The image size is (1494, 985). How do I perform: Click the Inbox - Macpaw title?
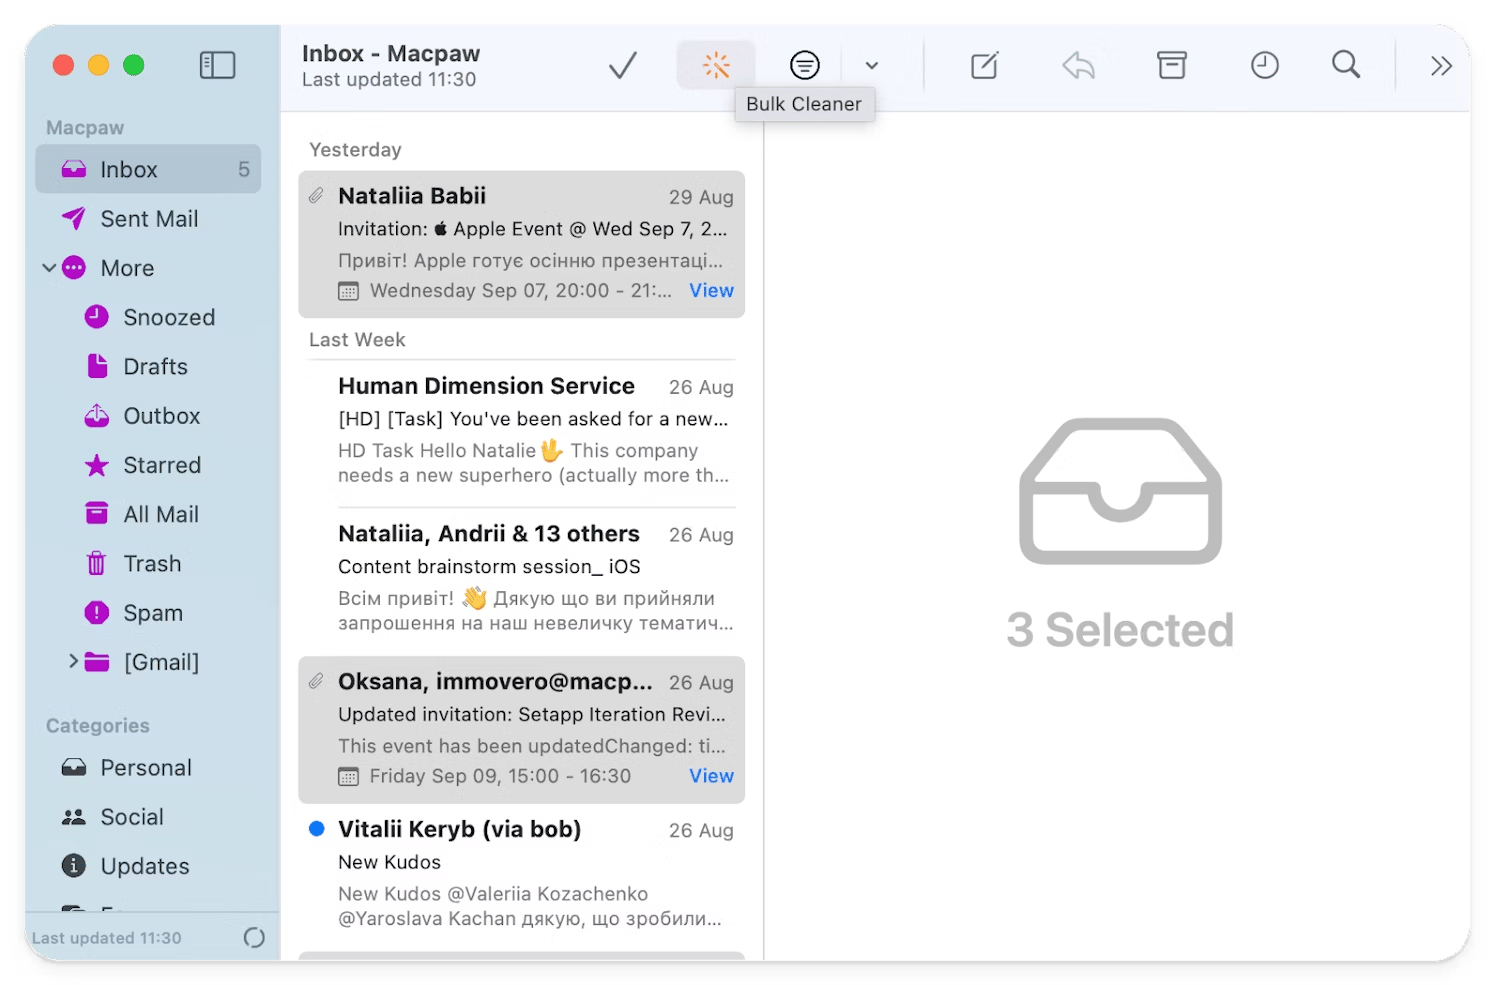click(391, 53)
